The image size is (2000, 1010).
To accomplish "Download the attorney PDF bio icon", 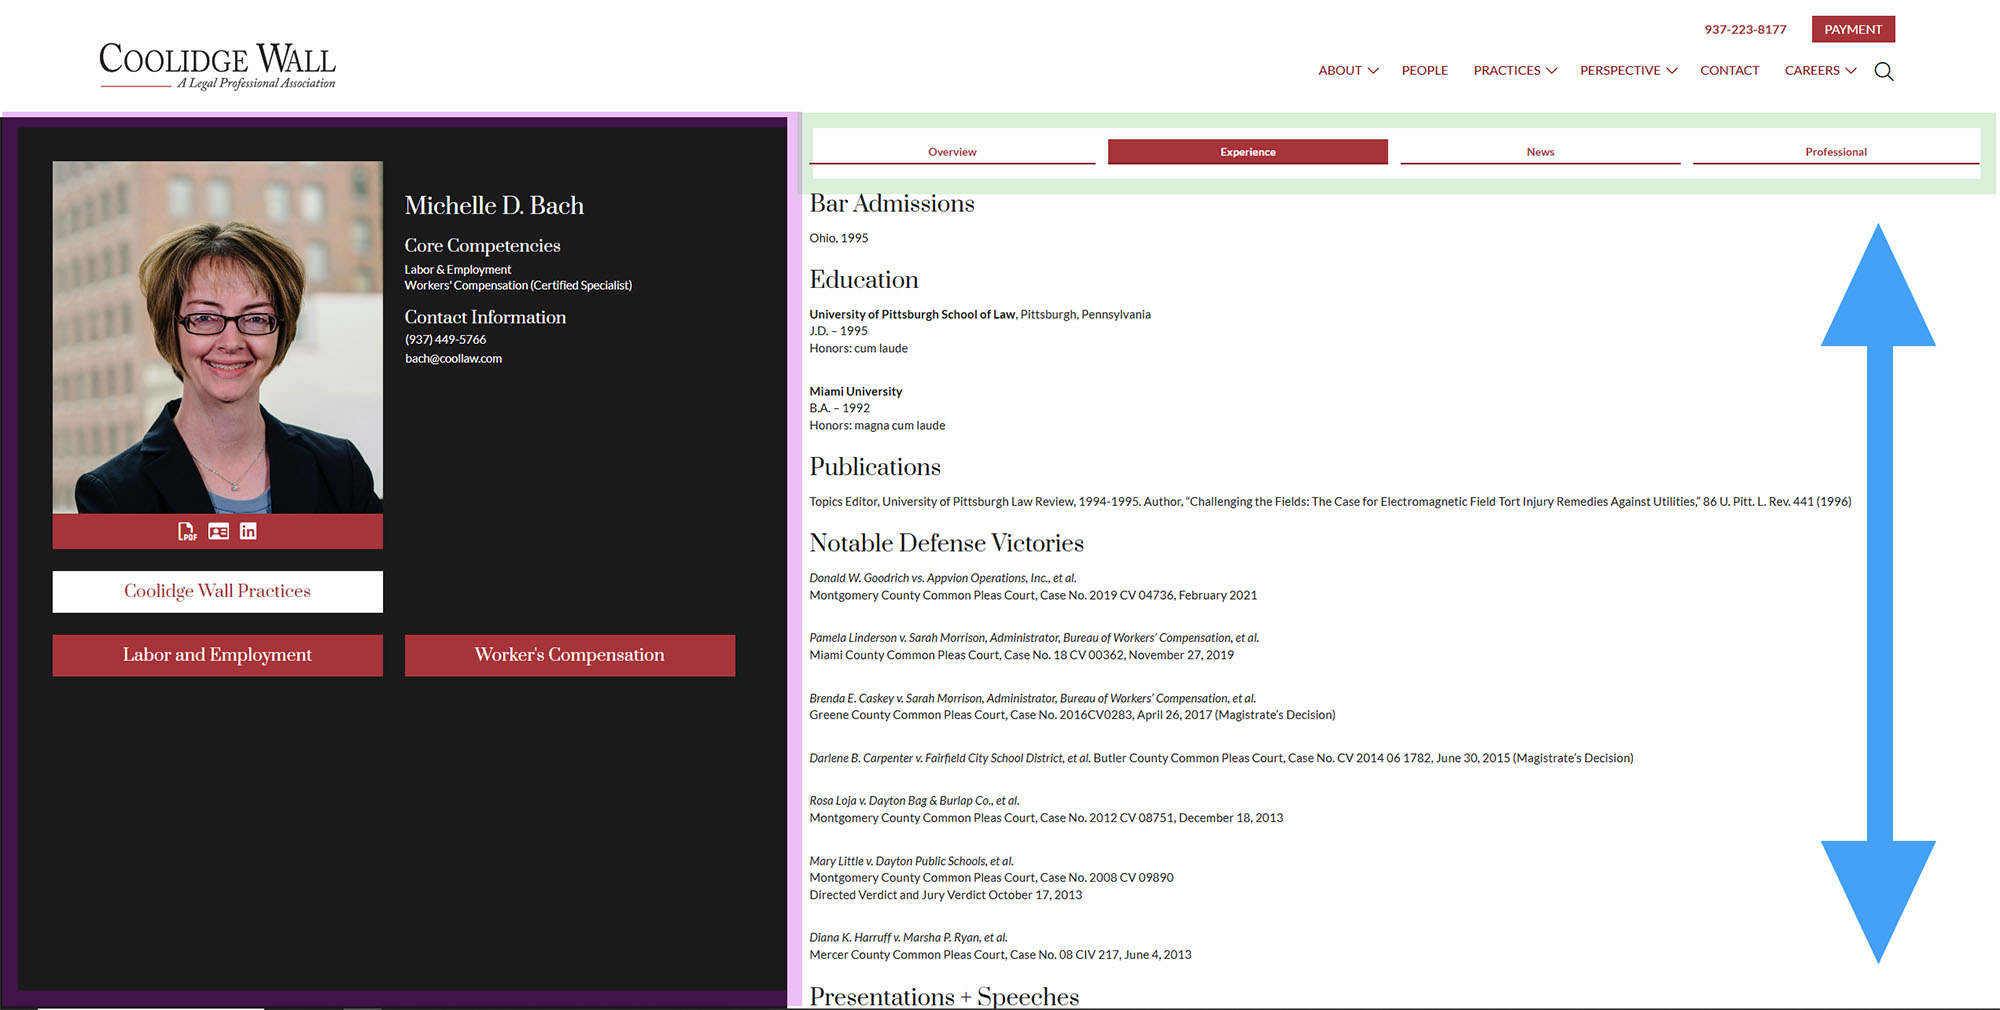I will pyautogui.click(x=187, y=531).
